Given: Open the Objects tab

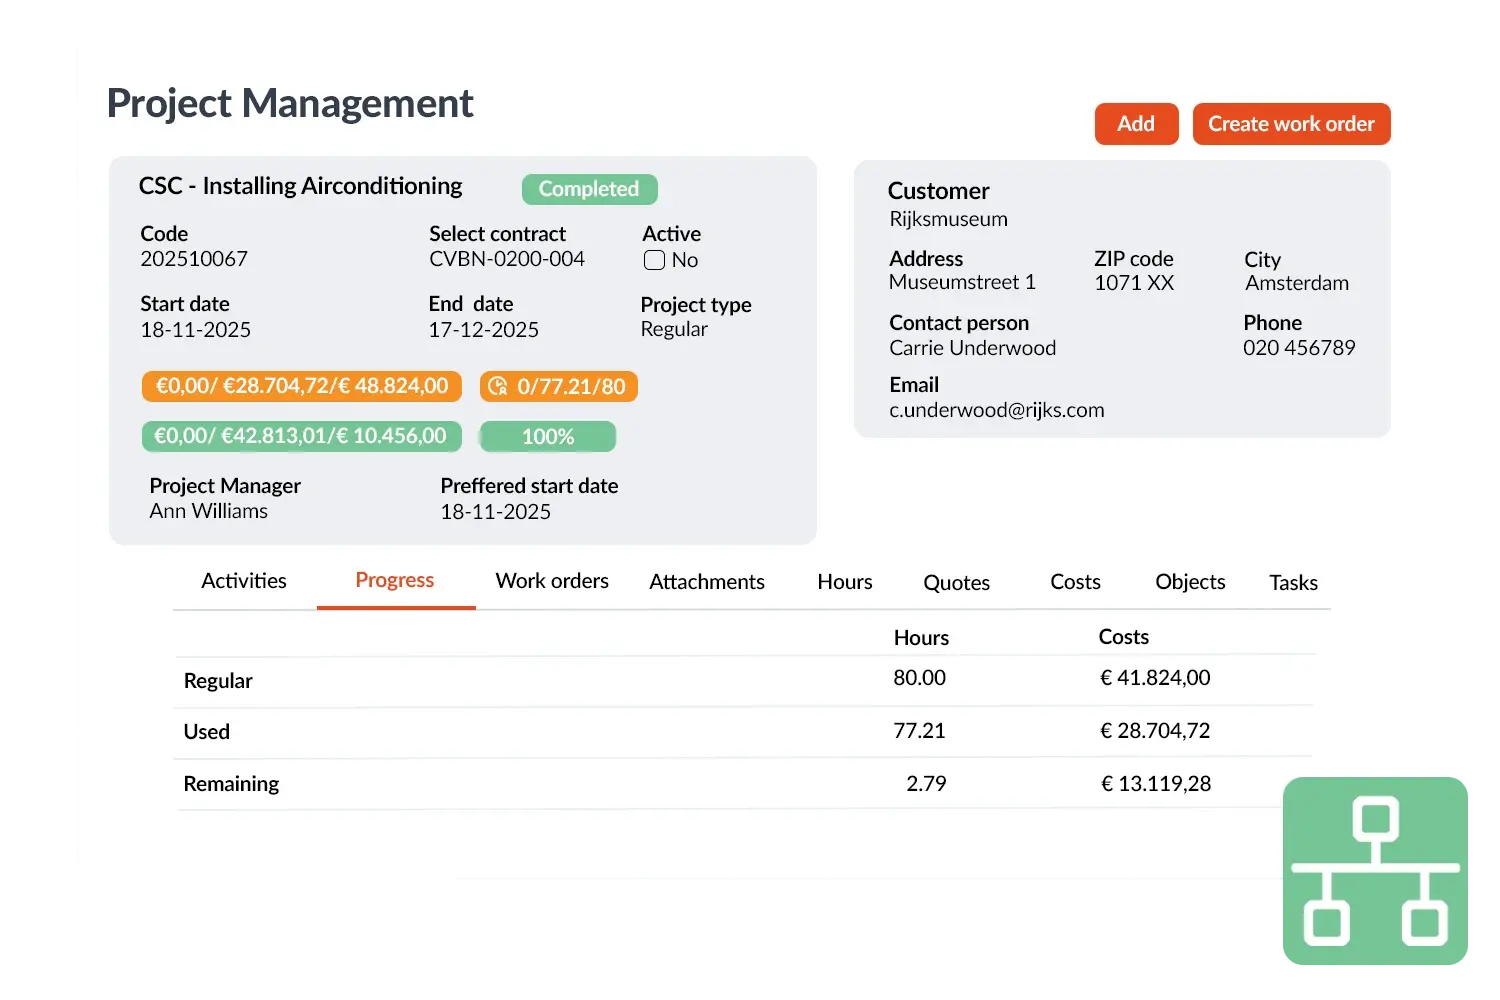Looking at the screenshot, I should 1190,582.
